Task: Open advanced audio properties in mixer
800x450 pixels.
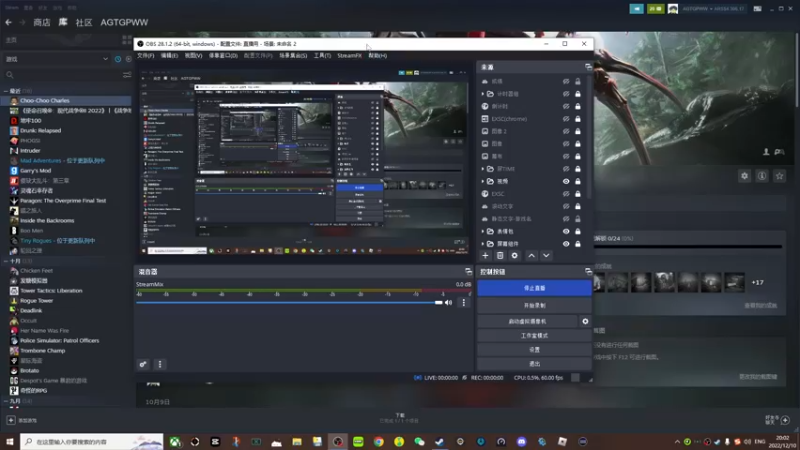Action: (x=143, y=364)
